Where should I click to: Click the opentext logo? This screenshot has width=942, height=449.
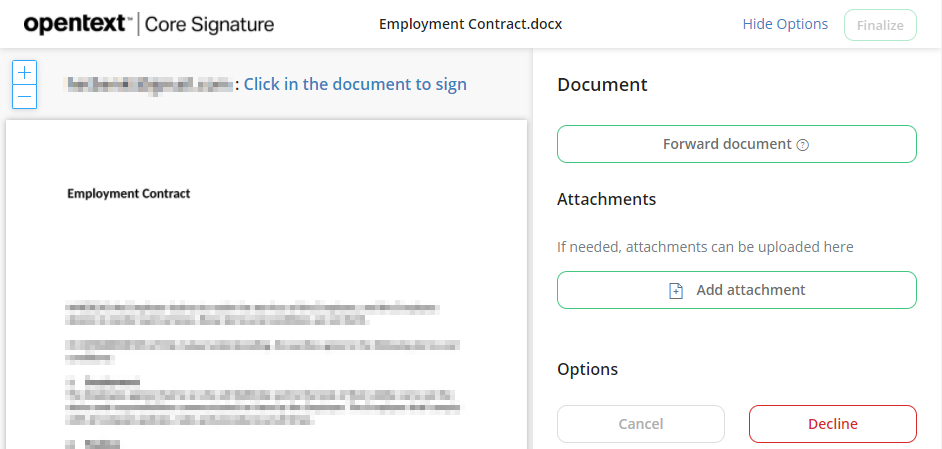click(76, 24)
